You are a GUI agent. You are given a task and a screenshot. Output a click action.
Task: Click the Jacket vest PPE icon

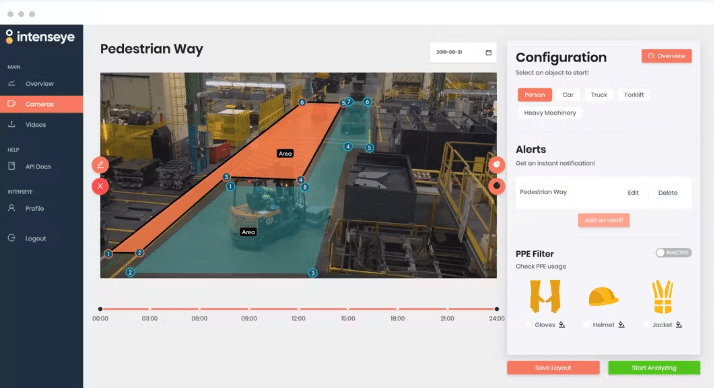pyautogui.click(x=662, y=297)
